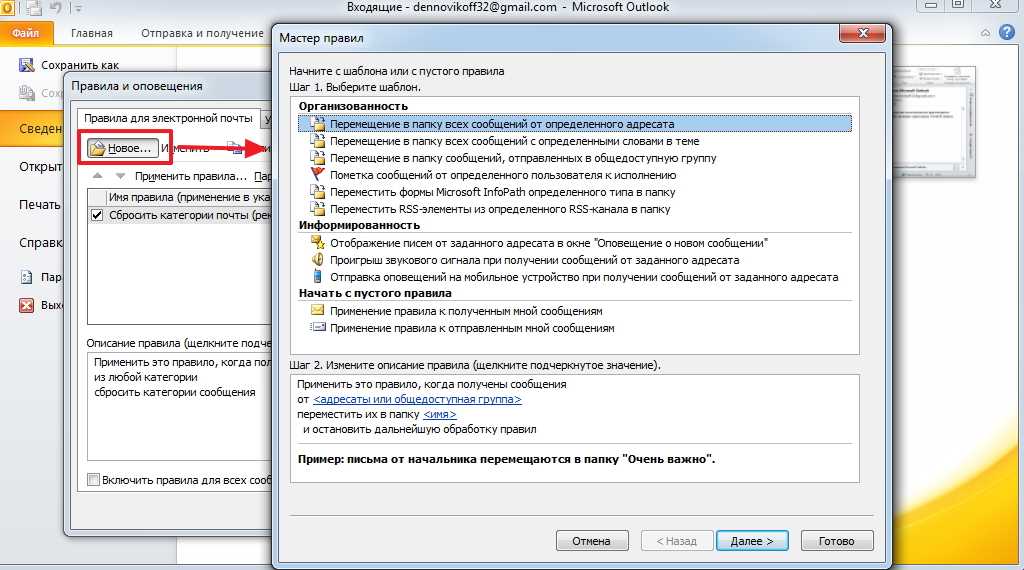Click the star icon for new message alert rule
This screenshot has width=1024, height=570.
click(x=317, y=243)
